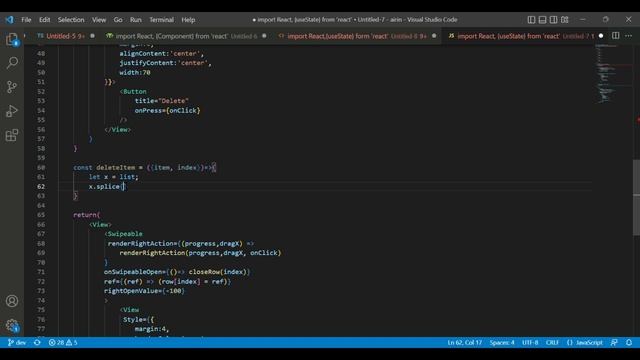Change end-of-line sequence CRLF

point(552,342)
